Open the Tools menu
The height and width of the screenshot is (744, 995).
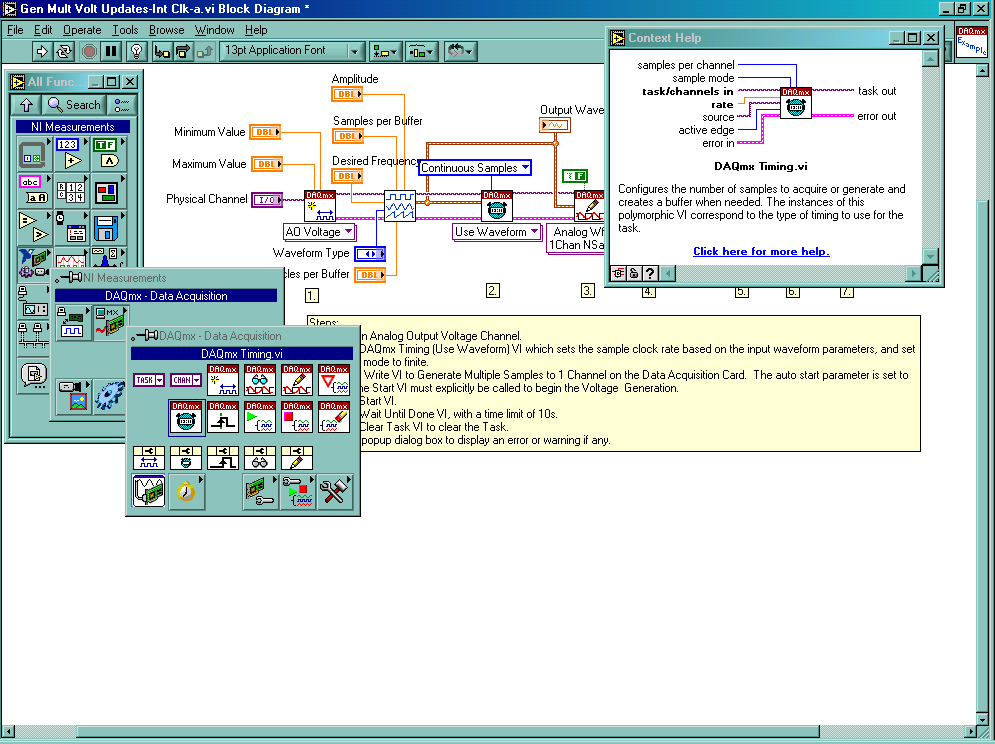coord(125,30)
